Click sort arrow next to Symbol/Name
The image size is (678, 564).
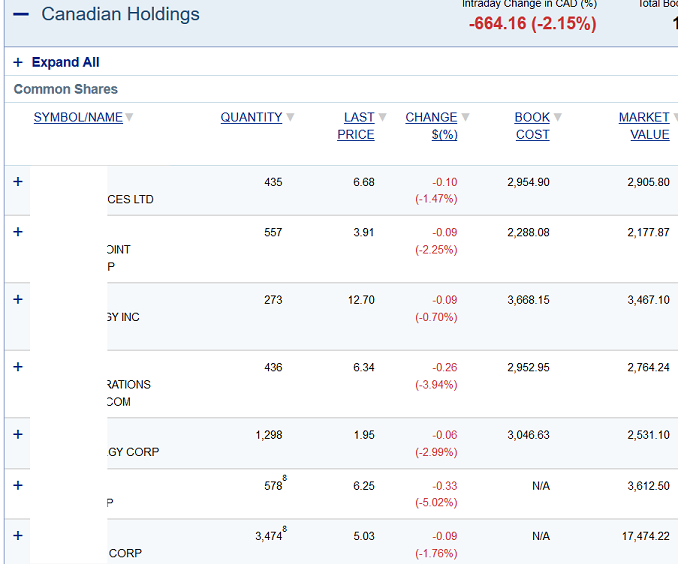[x=129, y=118]
